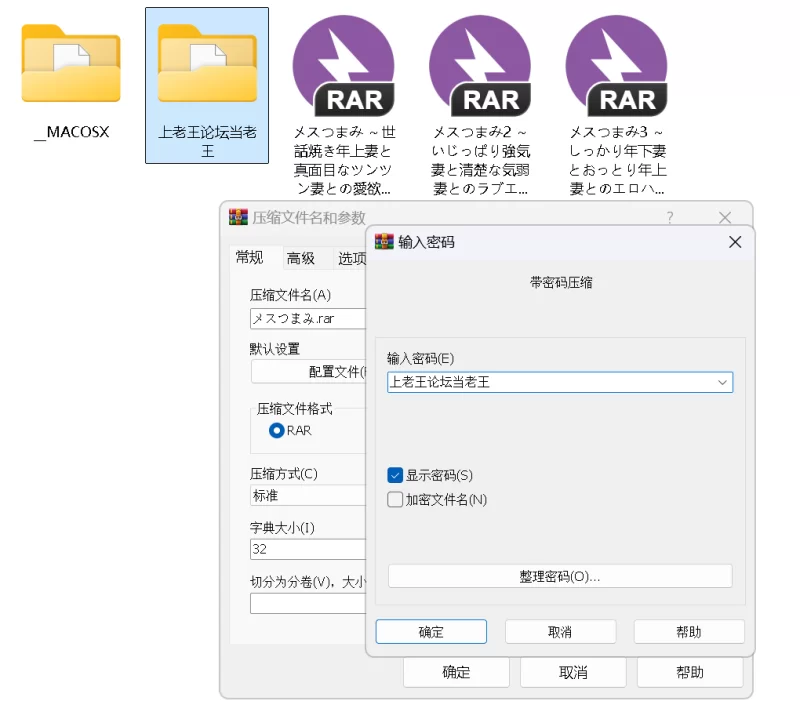This screenshot has width=800, height=719.
Task: Click the 压缩文件名 メスつまみ.rar field
Action: point(308,318)
